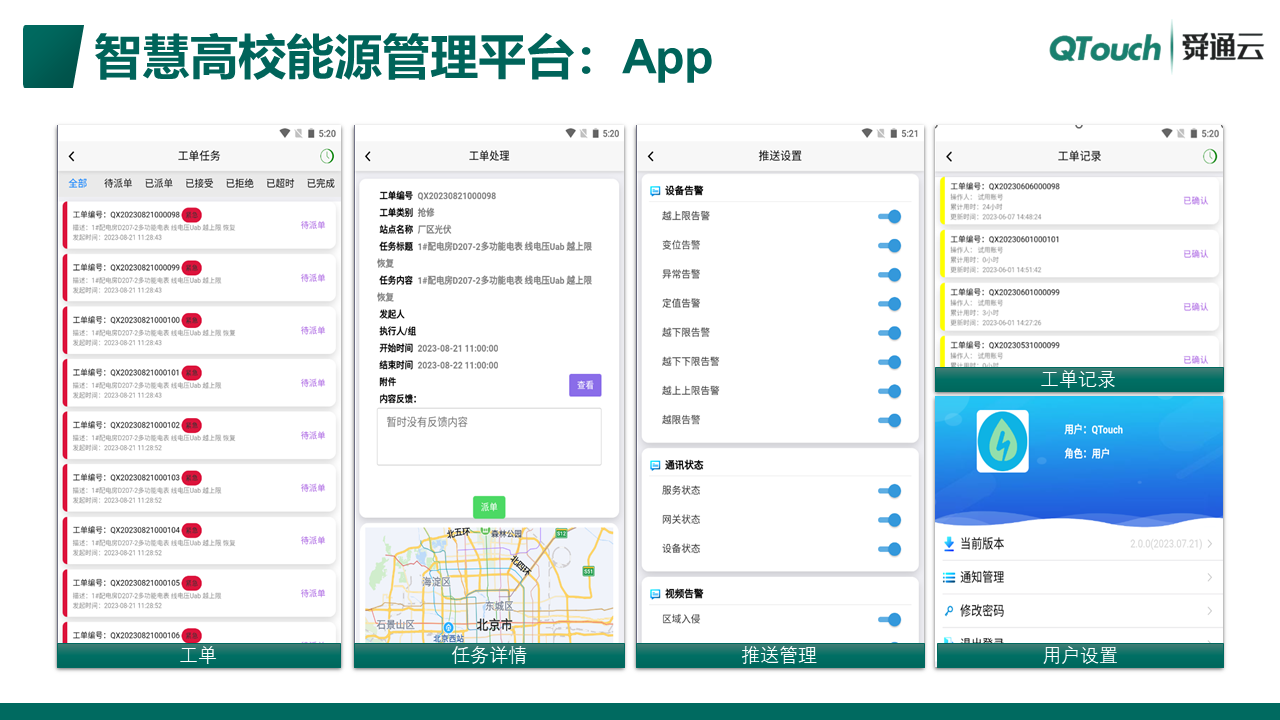This screenshot has width=1280, height=720.
Task: Click the 修改密码 icon
Action: pos(951,609)
